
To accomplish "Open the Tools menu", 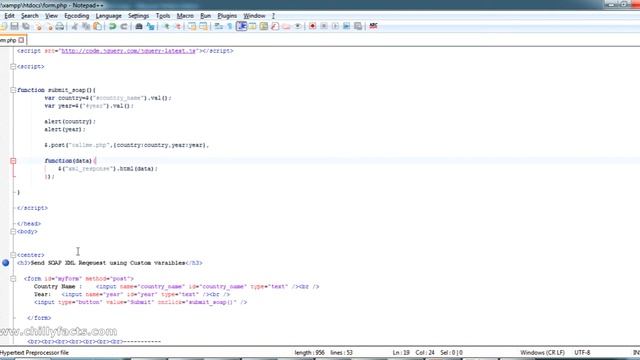I will pos(163,16).
